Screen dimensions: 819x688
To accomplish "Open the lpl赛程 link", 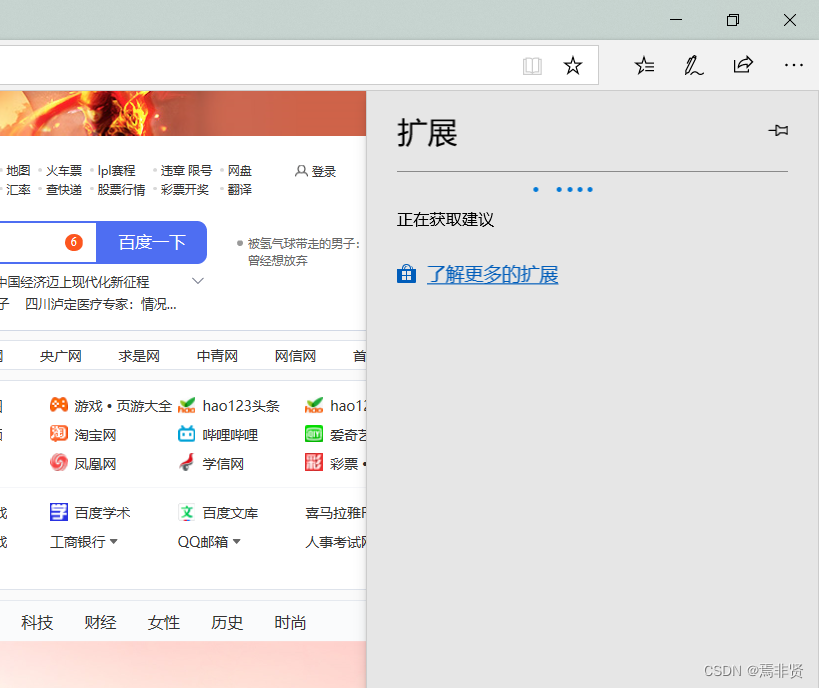I will [x=116, y=171].
